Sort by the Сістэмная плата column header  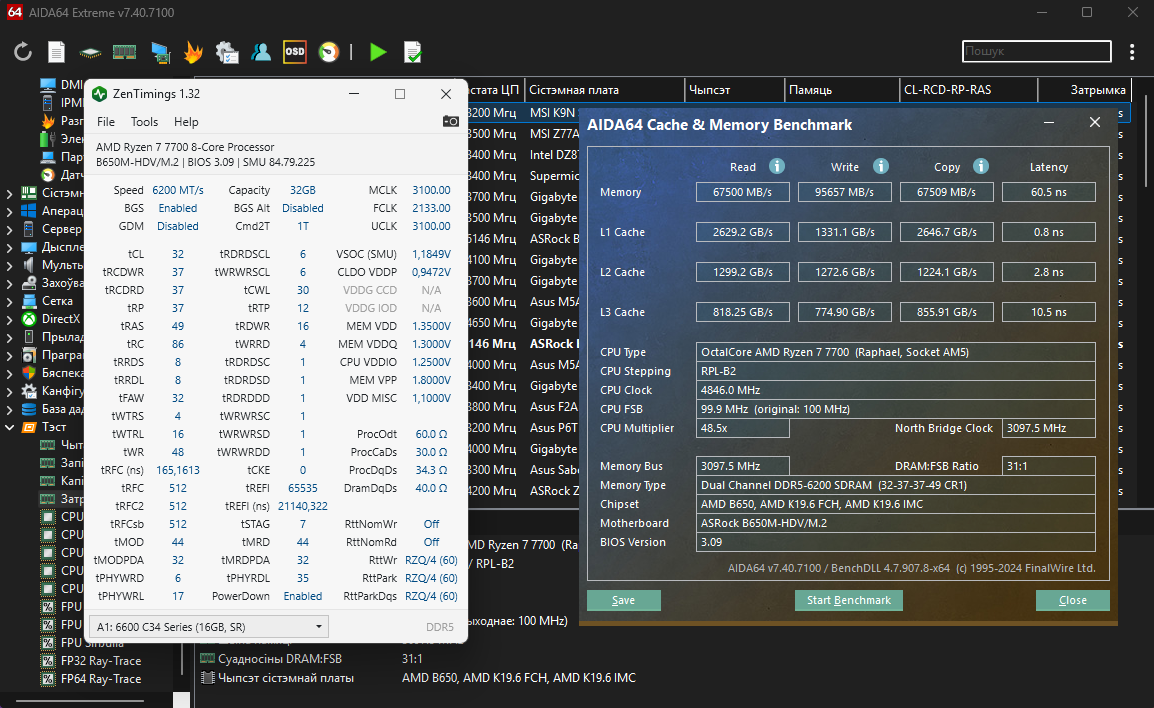(x=604, y=90)
